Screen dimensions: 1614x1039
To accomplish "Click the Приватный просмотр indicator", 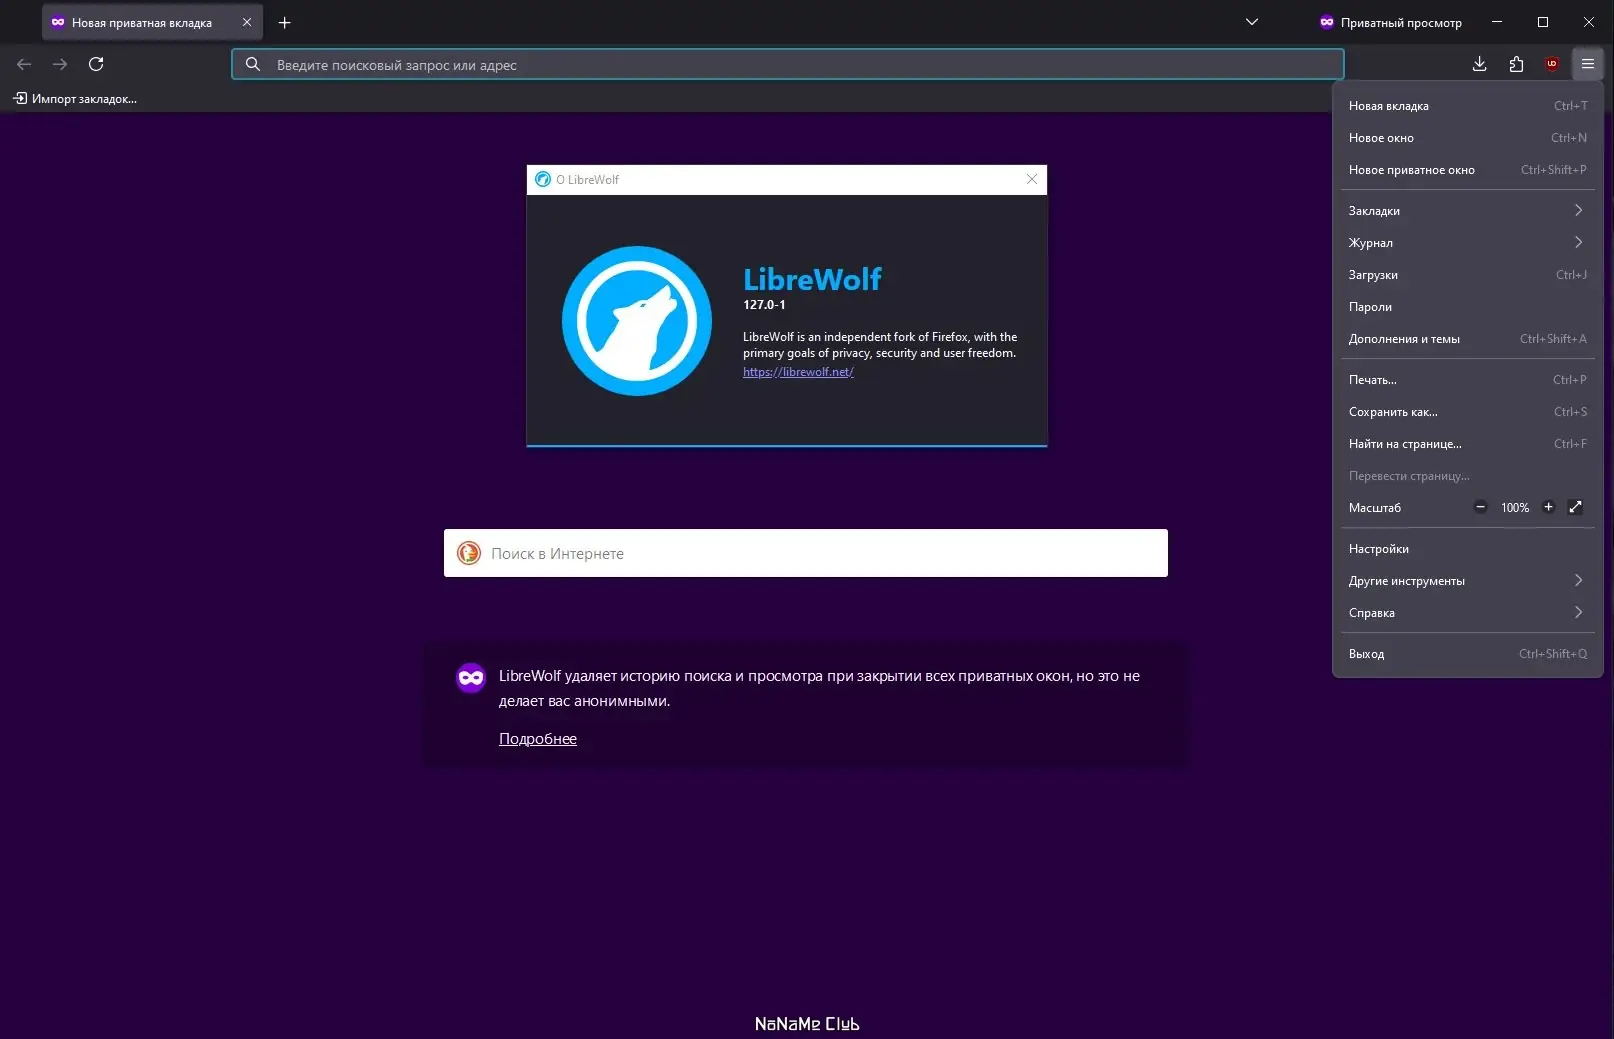I will (1390, 22).
